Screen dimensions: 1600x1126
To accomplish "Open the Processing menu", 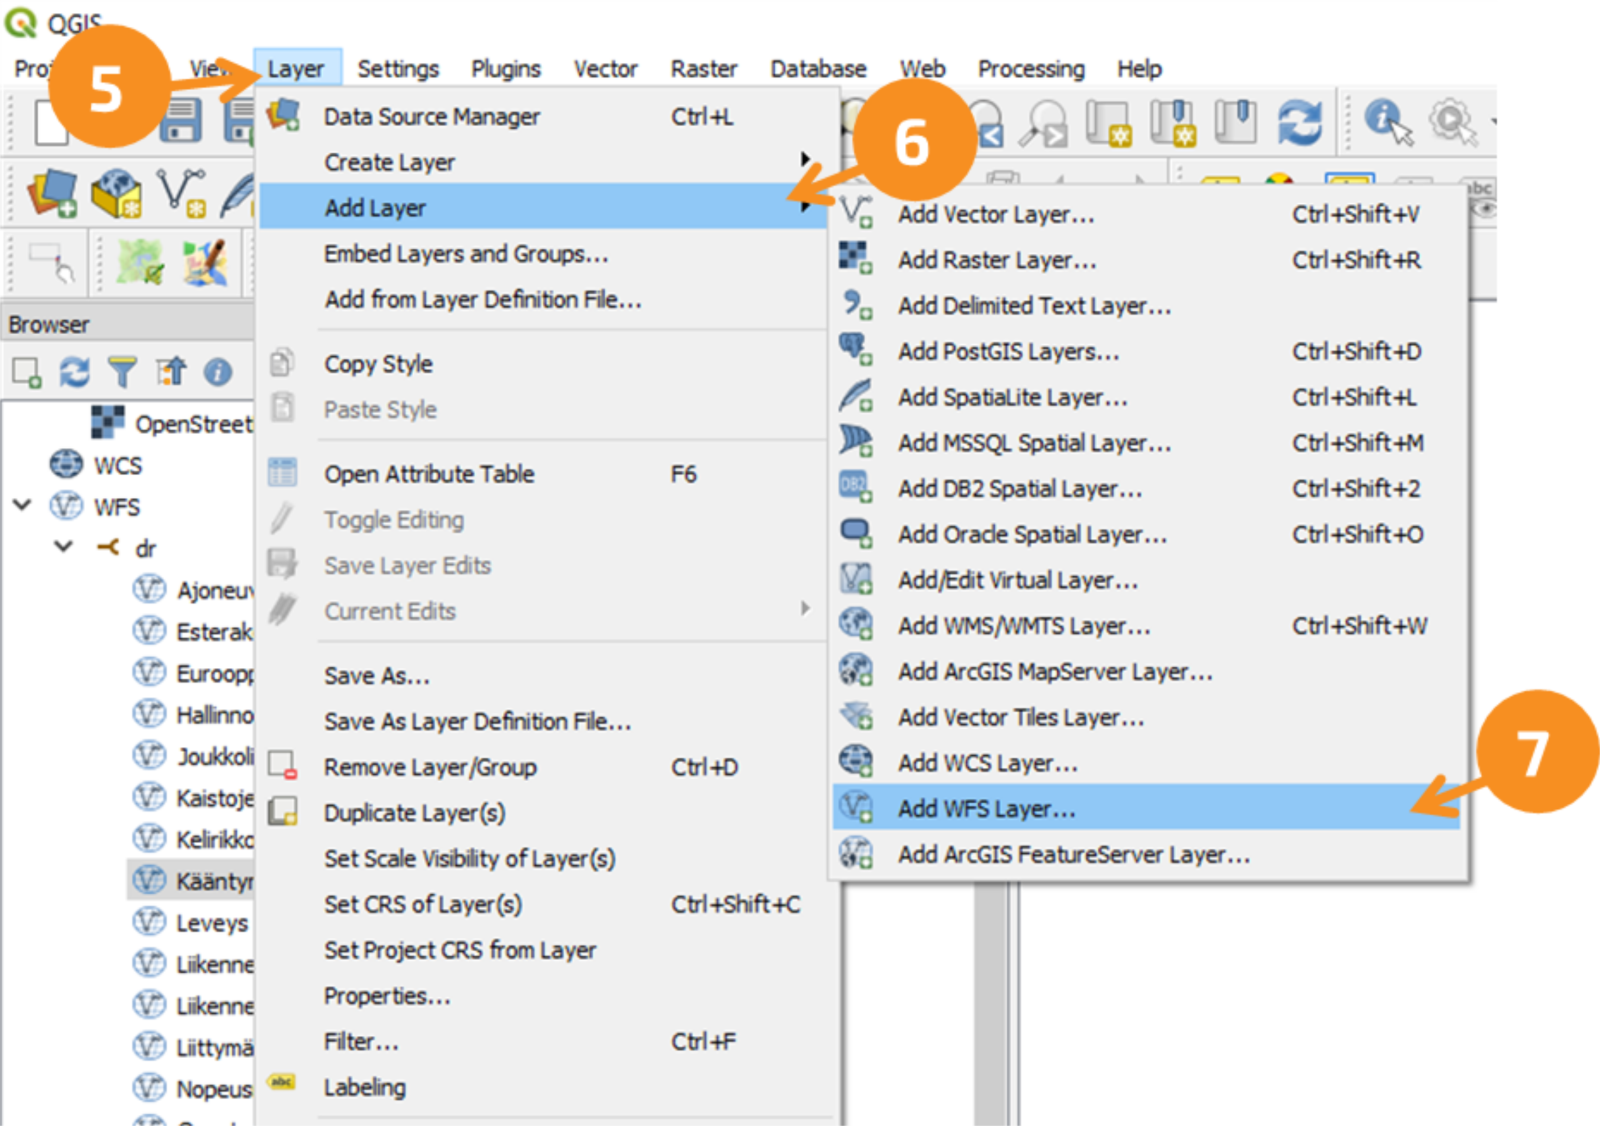I will [x=1031, y=69].
